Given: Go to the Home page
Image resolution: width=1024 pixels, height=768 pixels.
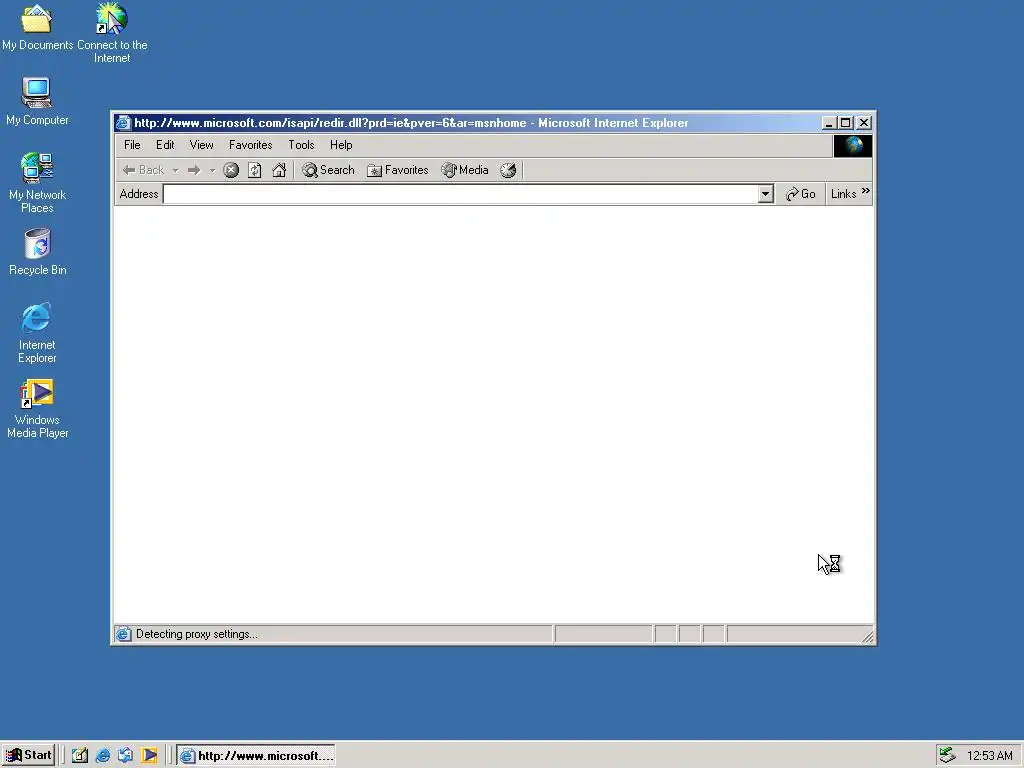Looking at the screenshot, I should click(279, 170).
